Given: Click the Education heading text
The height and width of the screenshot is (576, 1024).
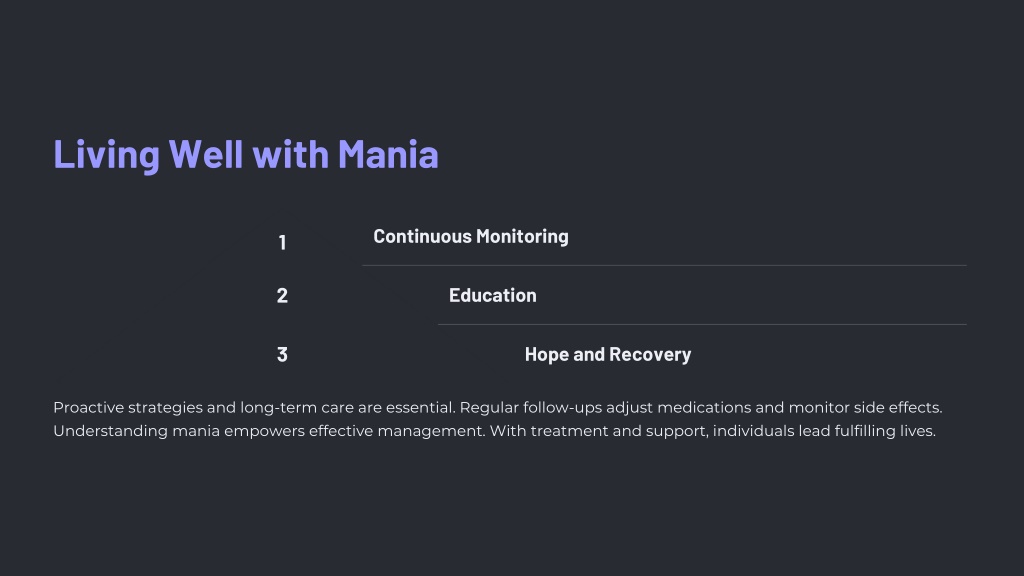Looking at the screenshot, I should pos(492,295).
